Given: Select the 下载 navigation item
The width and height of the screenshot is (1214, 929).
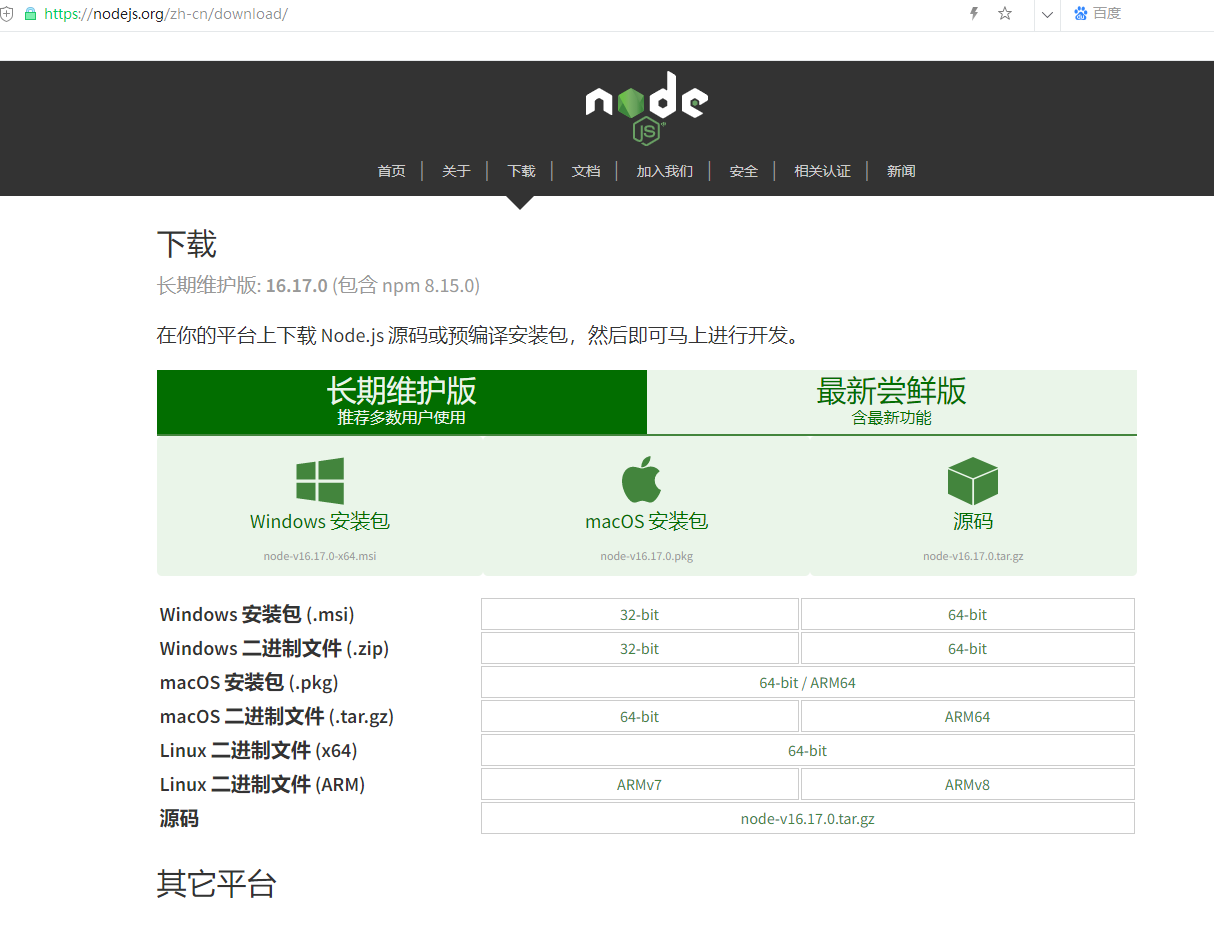Looking at the screenshot, I should tap(521, 171).
